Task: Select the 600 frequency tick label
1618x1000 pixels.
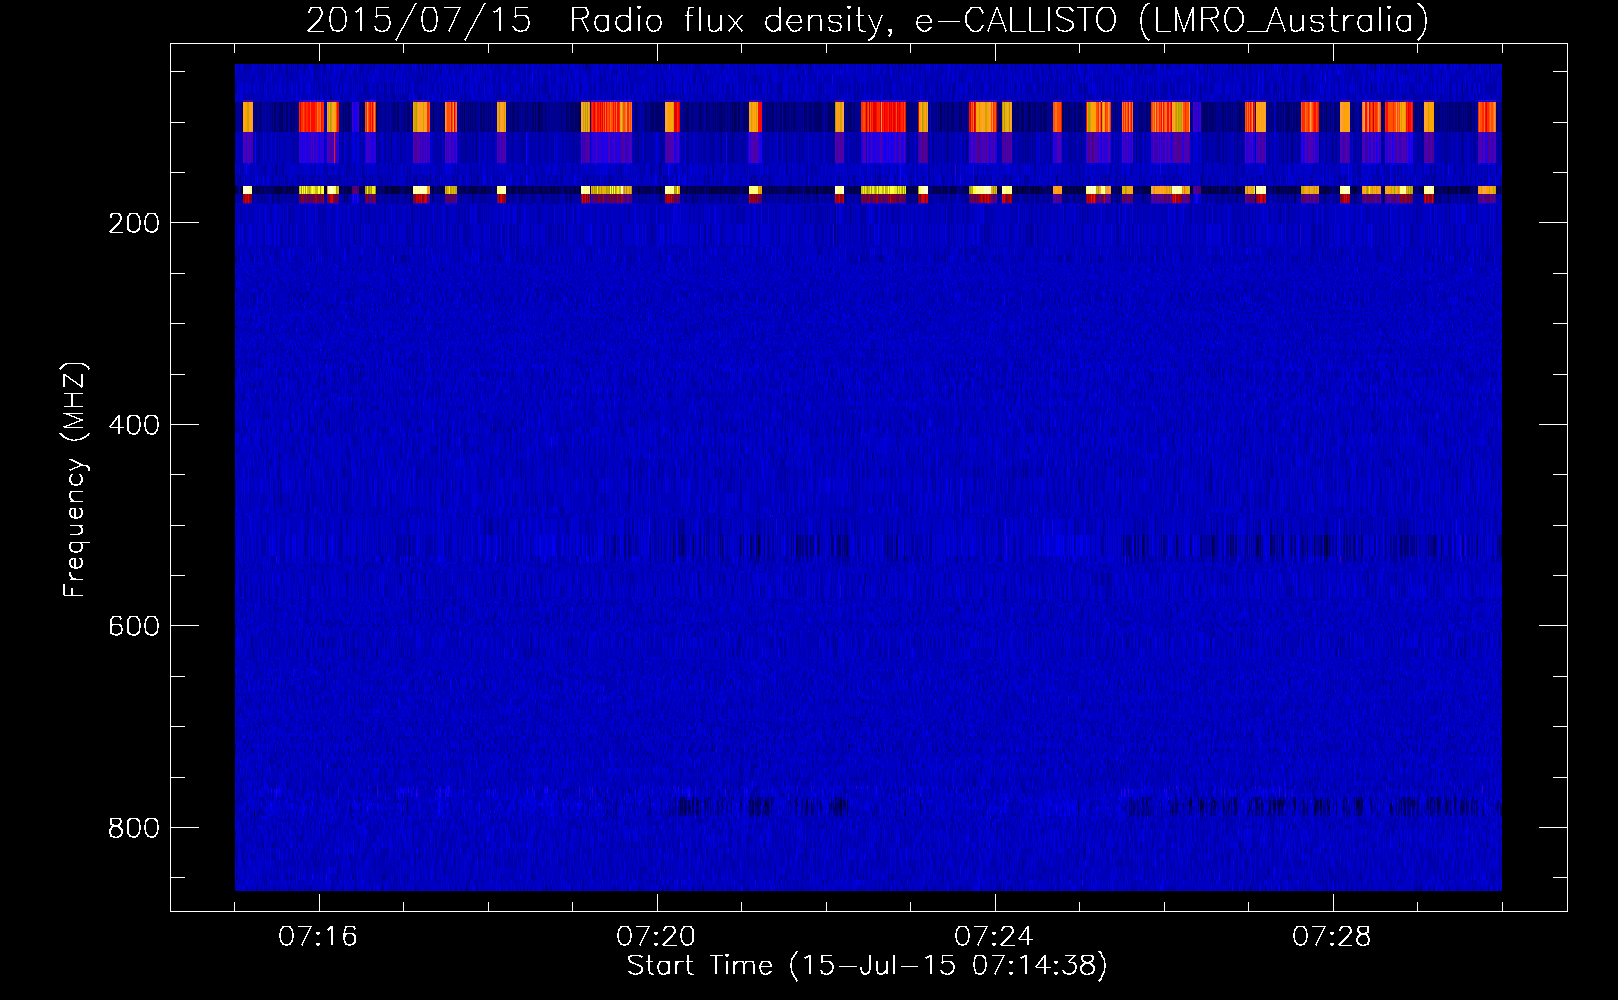Action: pos(134,626)
